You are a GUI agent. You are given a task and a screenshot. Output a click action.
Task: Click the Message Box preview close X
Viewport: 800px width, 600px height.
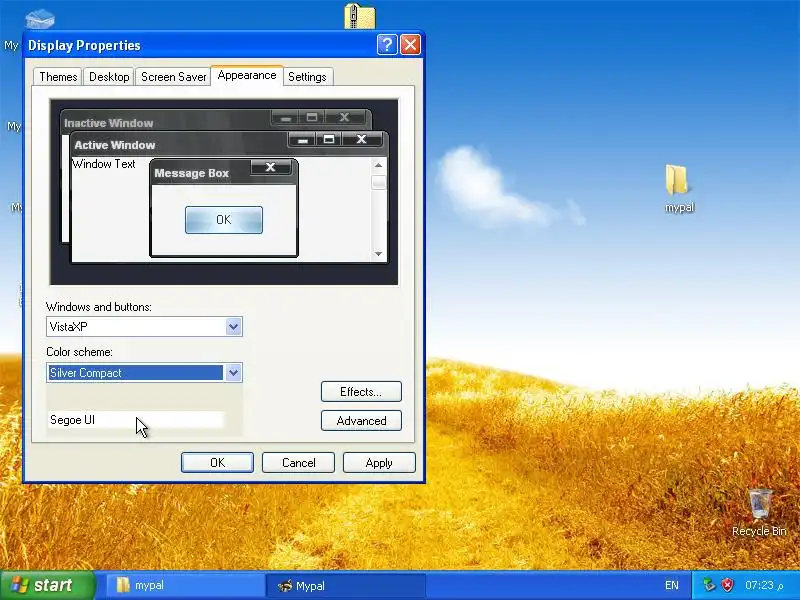(270, 167)
